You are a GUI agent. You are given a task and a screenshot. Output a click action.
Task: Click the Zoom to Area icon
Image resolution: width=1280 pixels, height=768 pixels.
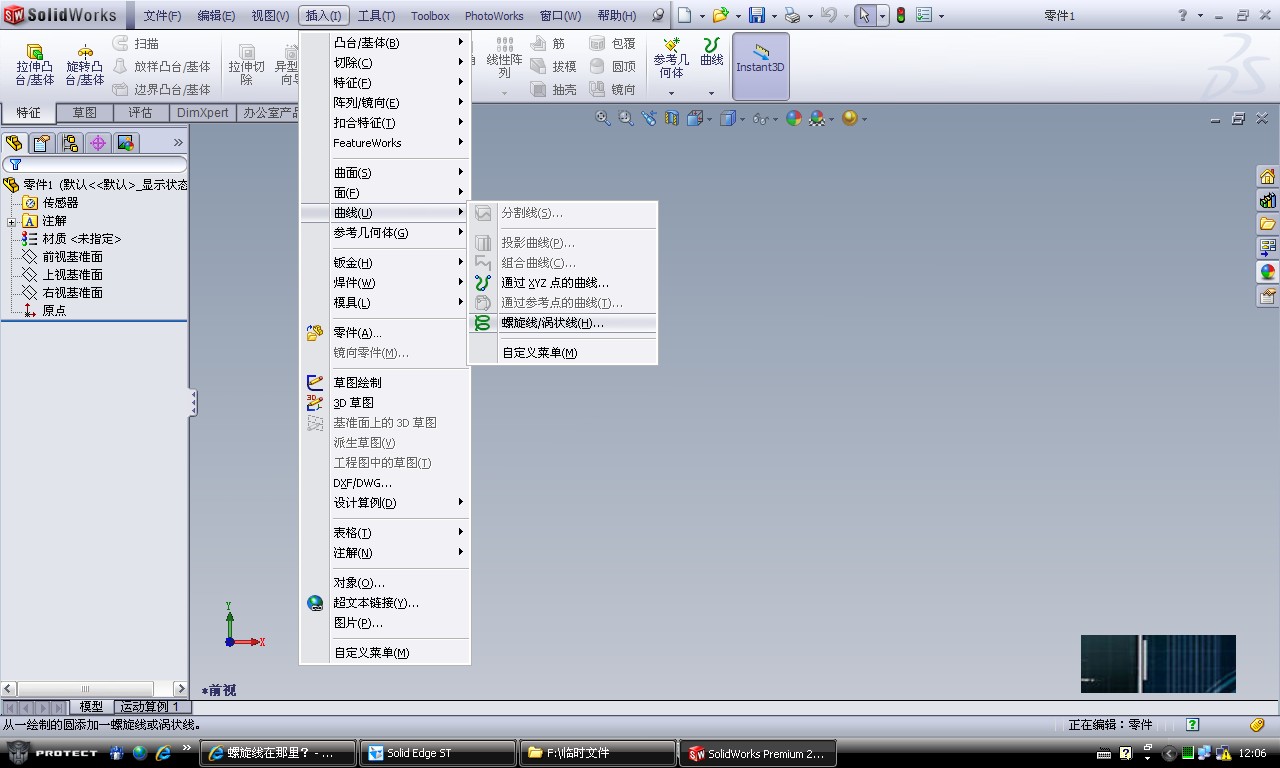(626, 118)
